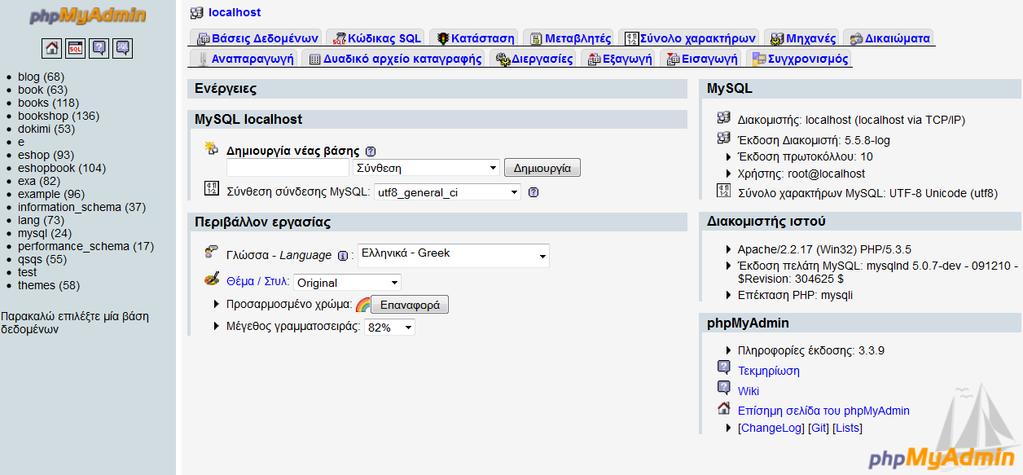
Task: Click the server icon beside Διακομιστής: localhost
Action: coord(724,117)
